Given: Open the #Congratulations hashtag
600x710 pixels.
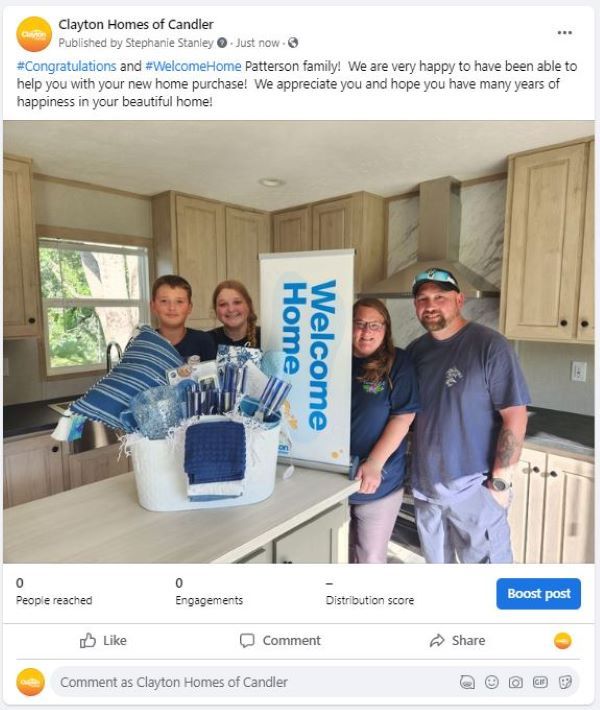Looking at the screenshot, I should (67, 66).
